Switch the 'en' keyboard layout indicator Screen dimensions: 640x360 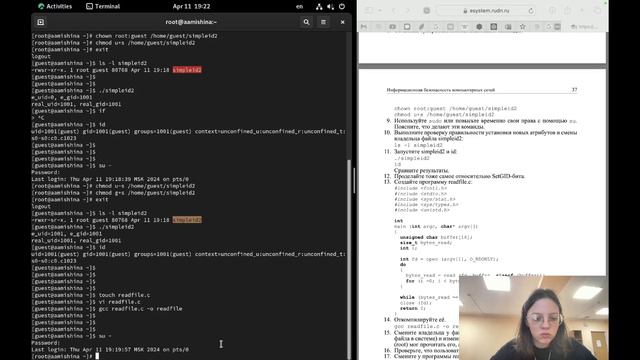coord(299,7)
